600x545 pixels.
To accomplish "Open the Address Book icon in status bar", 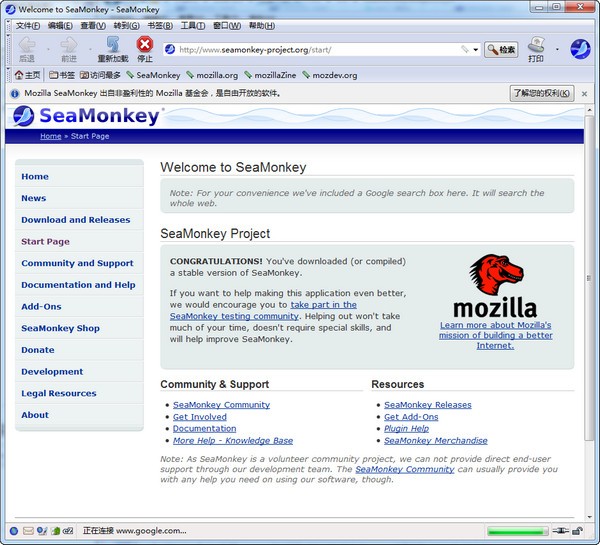I will coord(56,531).
